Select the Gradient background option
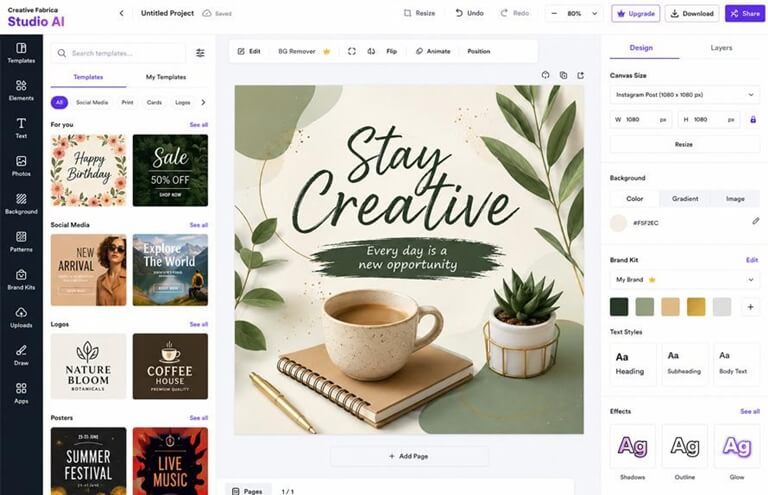 [685, 199]
